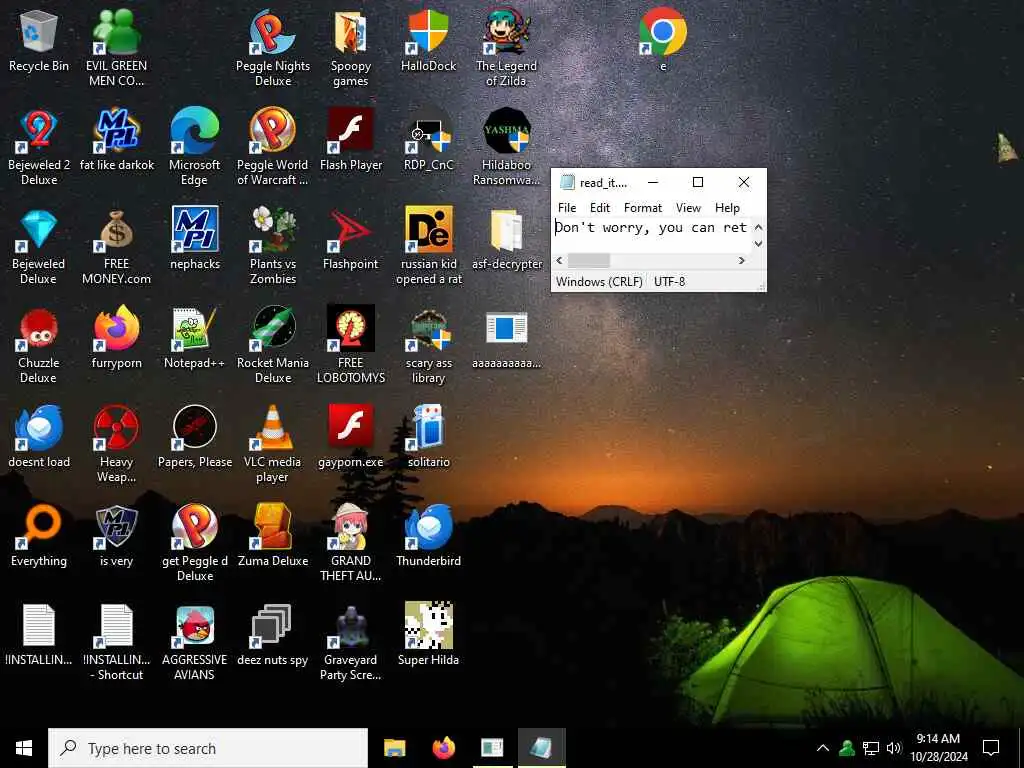Viewport: 1024px width, 768px height.
Task: Open the volume speaker tray icon
Action: point(894,748)
